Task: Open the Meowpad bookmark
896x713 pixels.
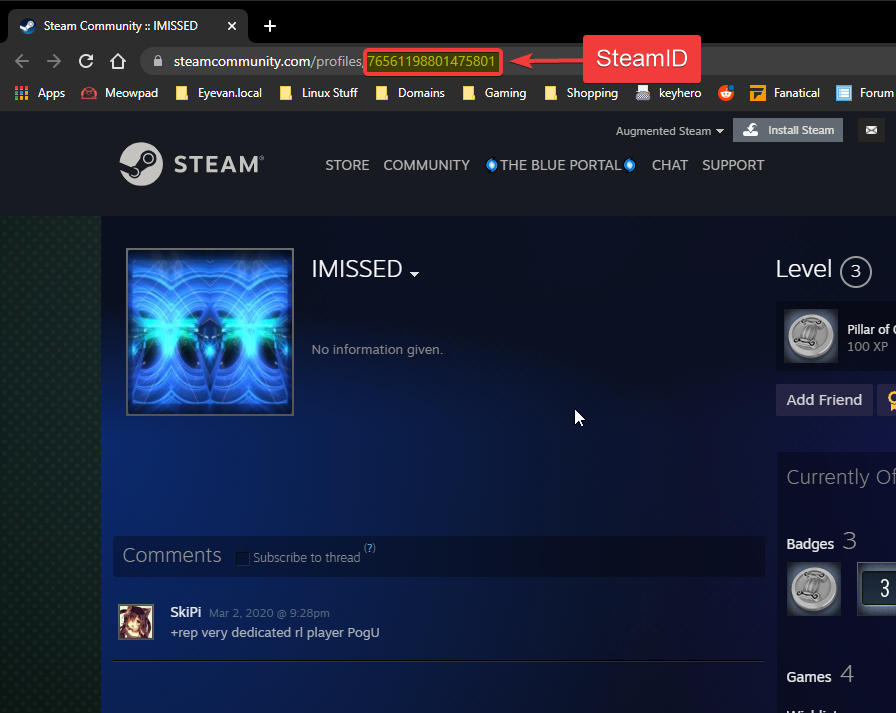Action: point(119,93)
